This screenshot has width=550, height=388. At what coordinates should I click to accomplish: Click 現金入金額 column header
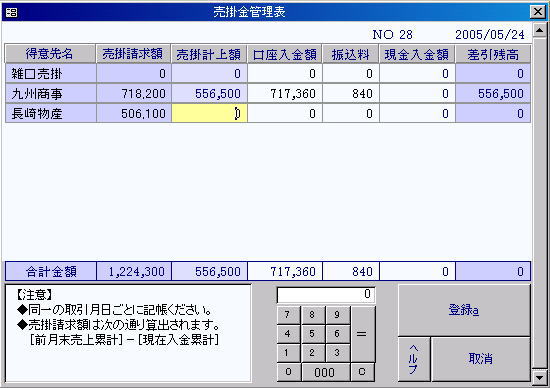click(417, 54)
